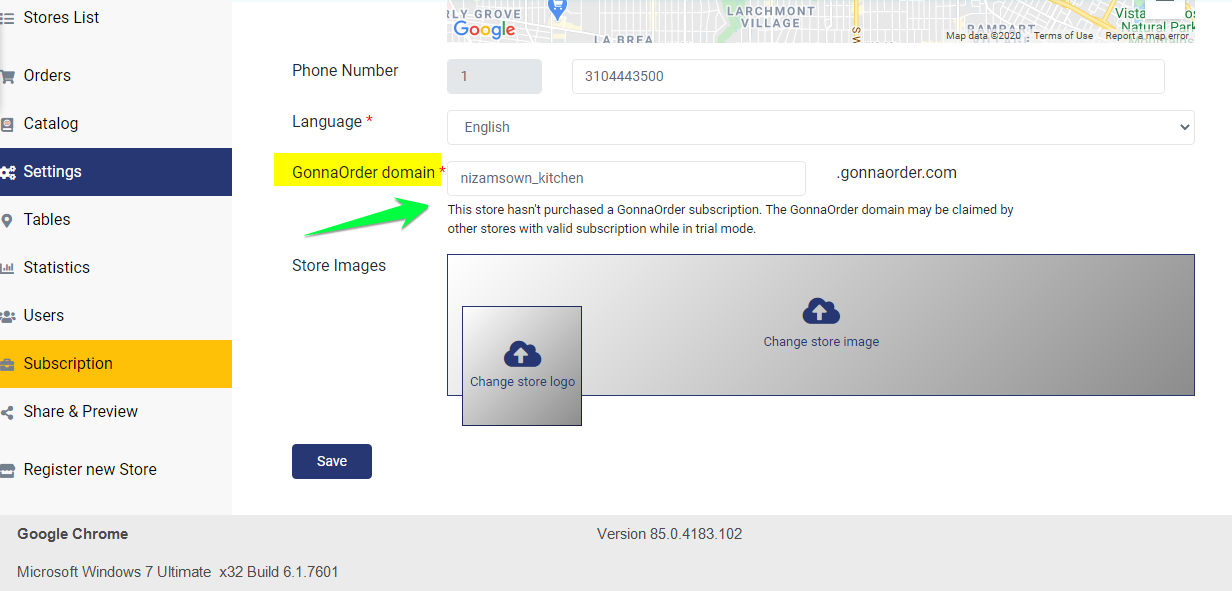This screenshot has width=1232, height=591.
Task: Save the store settings
Action: 332,461
